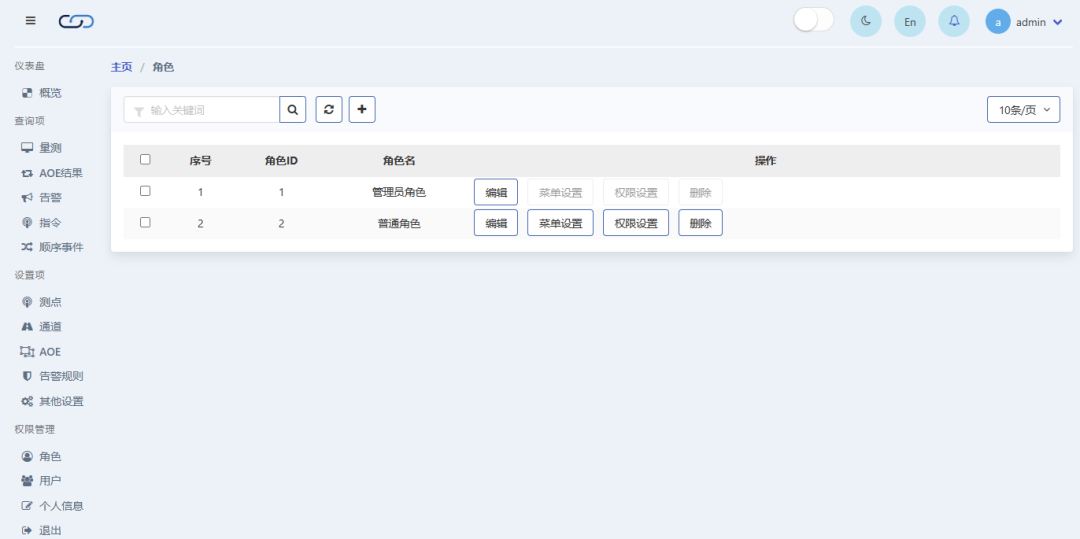Click the 普通角色 name cell
Image resolution: width=1080 pixels, height=539 pixels.
[x=399, y=224]
